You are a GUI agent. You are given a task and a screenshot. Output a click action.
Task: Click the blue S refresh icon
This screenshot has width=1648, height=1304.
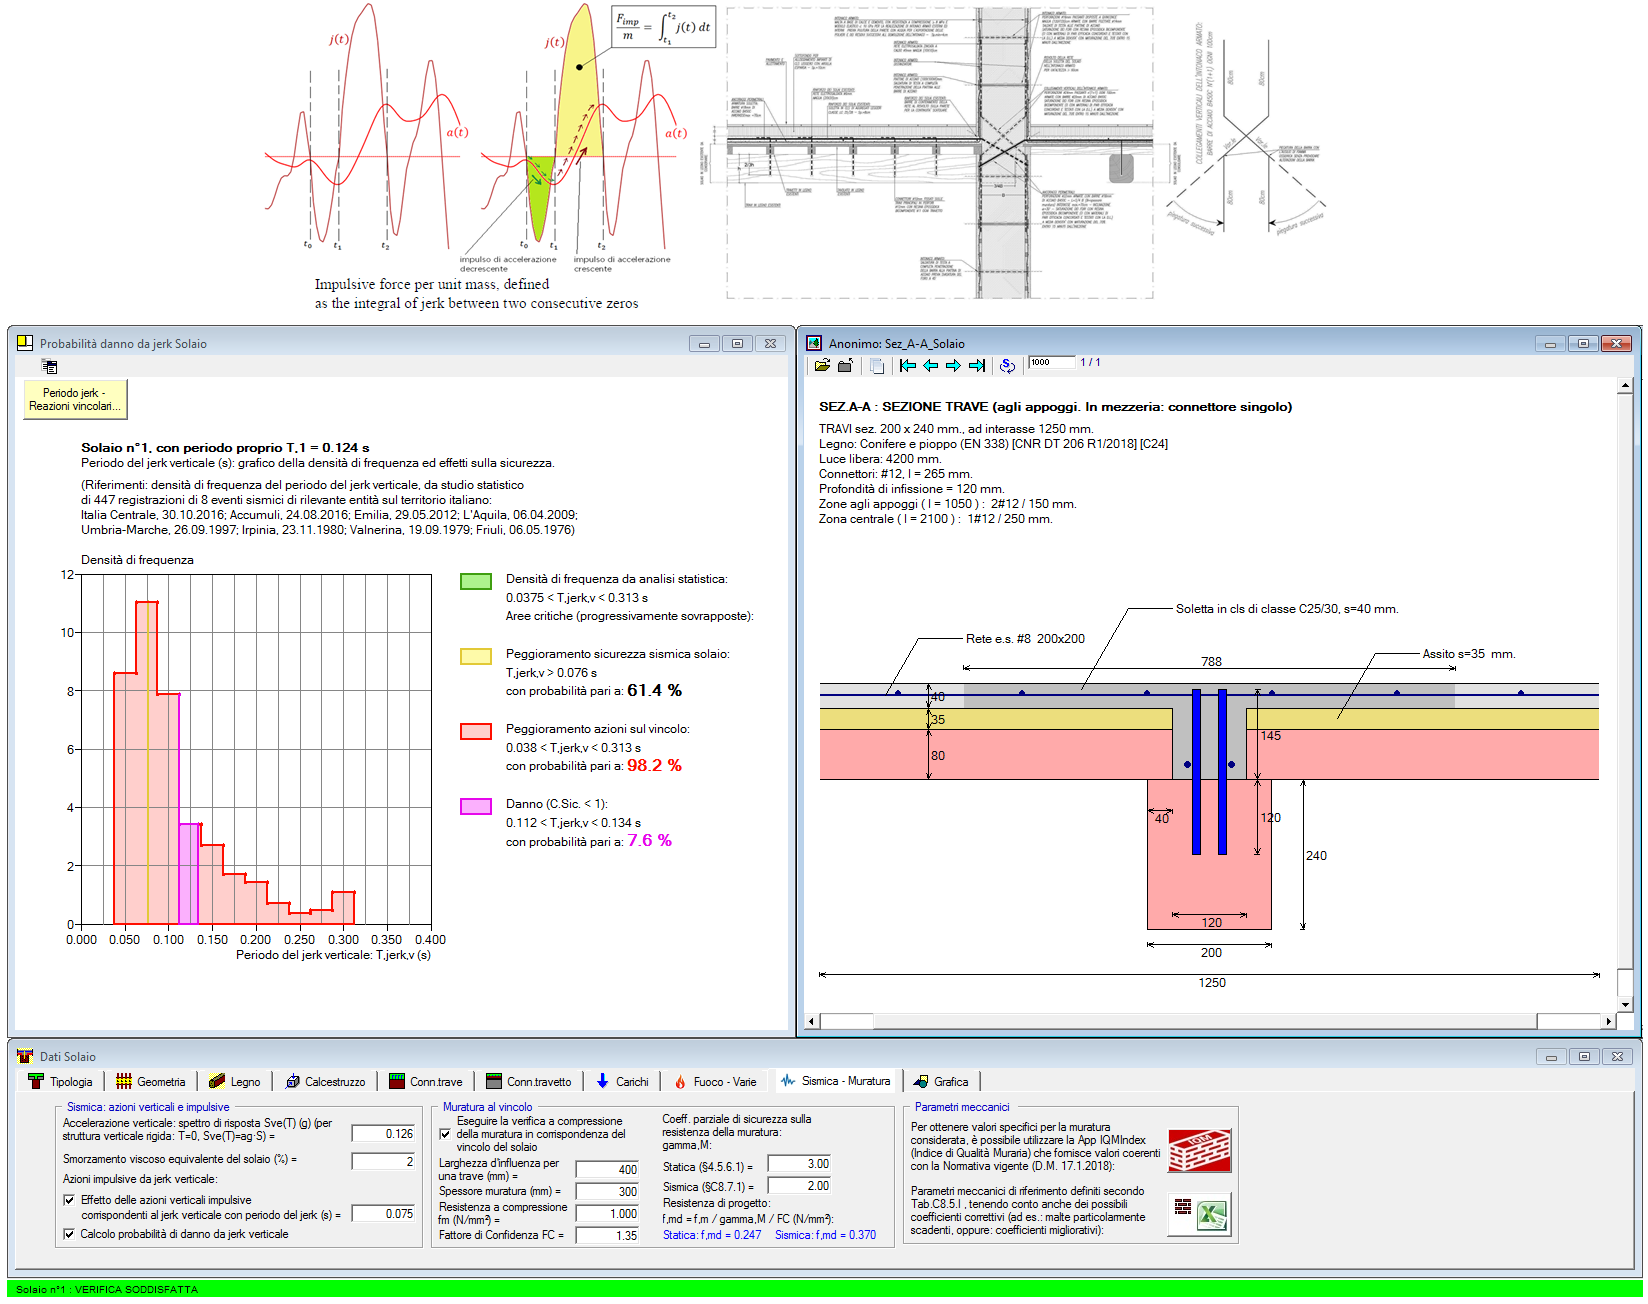coord(1007,366)
